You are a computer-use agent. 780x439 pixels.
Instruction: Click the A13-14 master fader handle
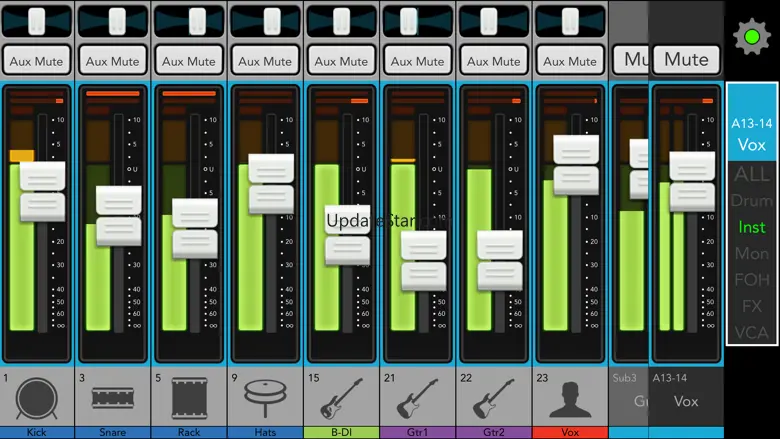(692, 181)
